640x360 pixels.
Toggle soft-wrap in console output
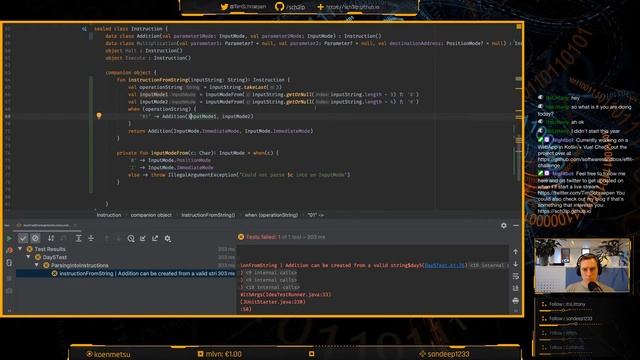coord(516,276)
